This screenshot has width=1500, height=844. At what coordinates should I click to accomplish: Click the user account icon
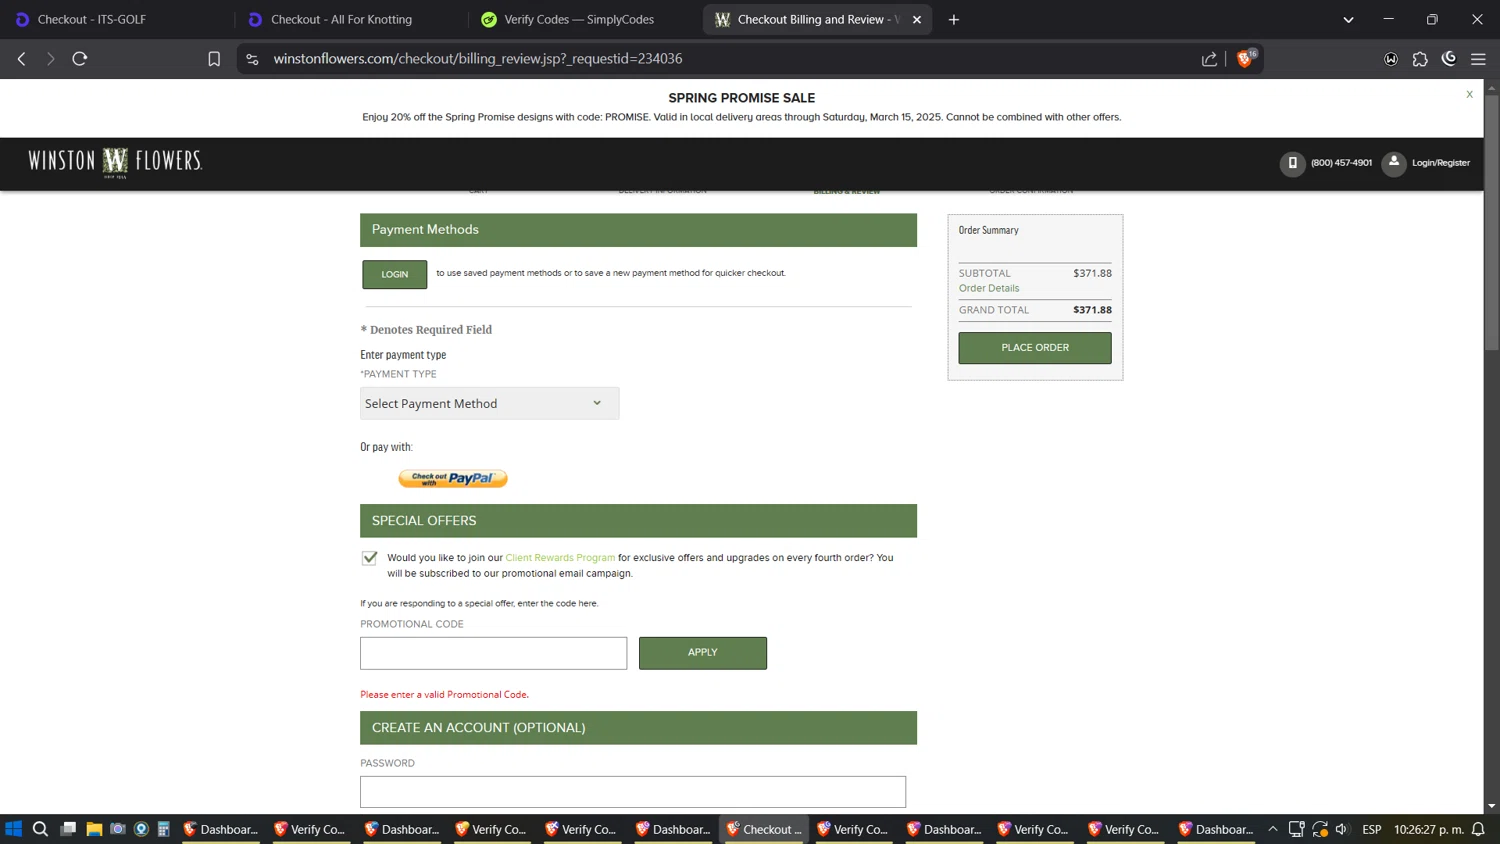(x=1394, y=163)
